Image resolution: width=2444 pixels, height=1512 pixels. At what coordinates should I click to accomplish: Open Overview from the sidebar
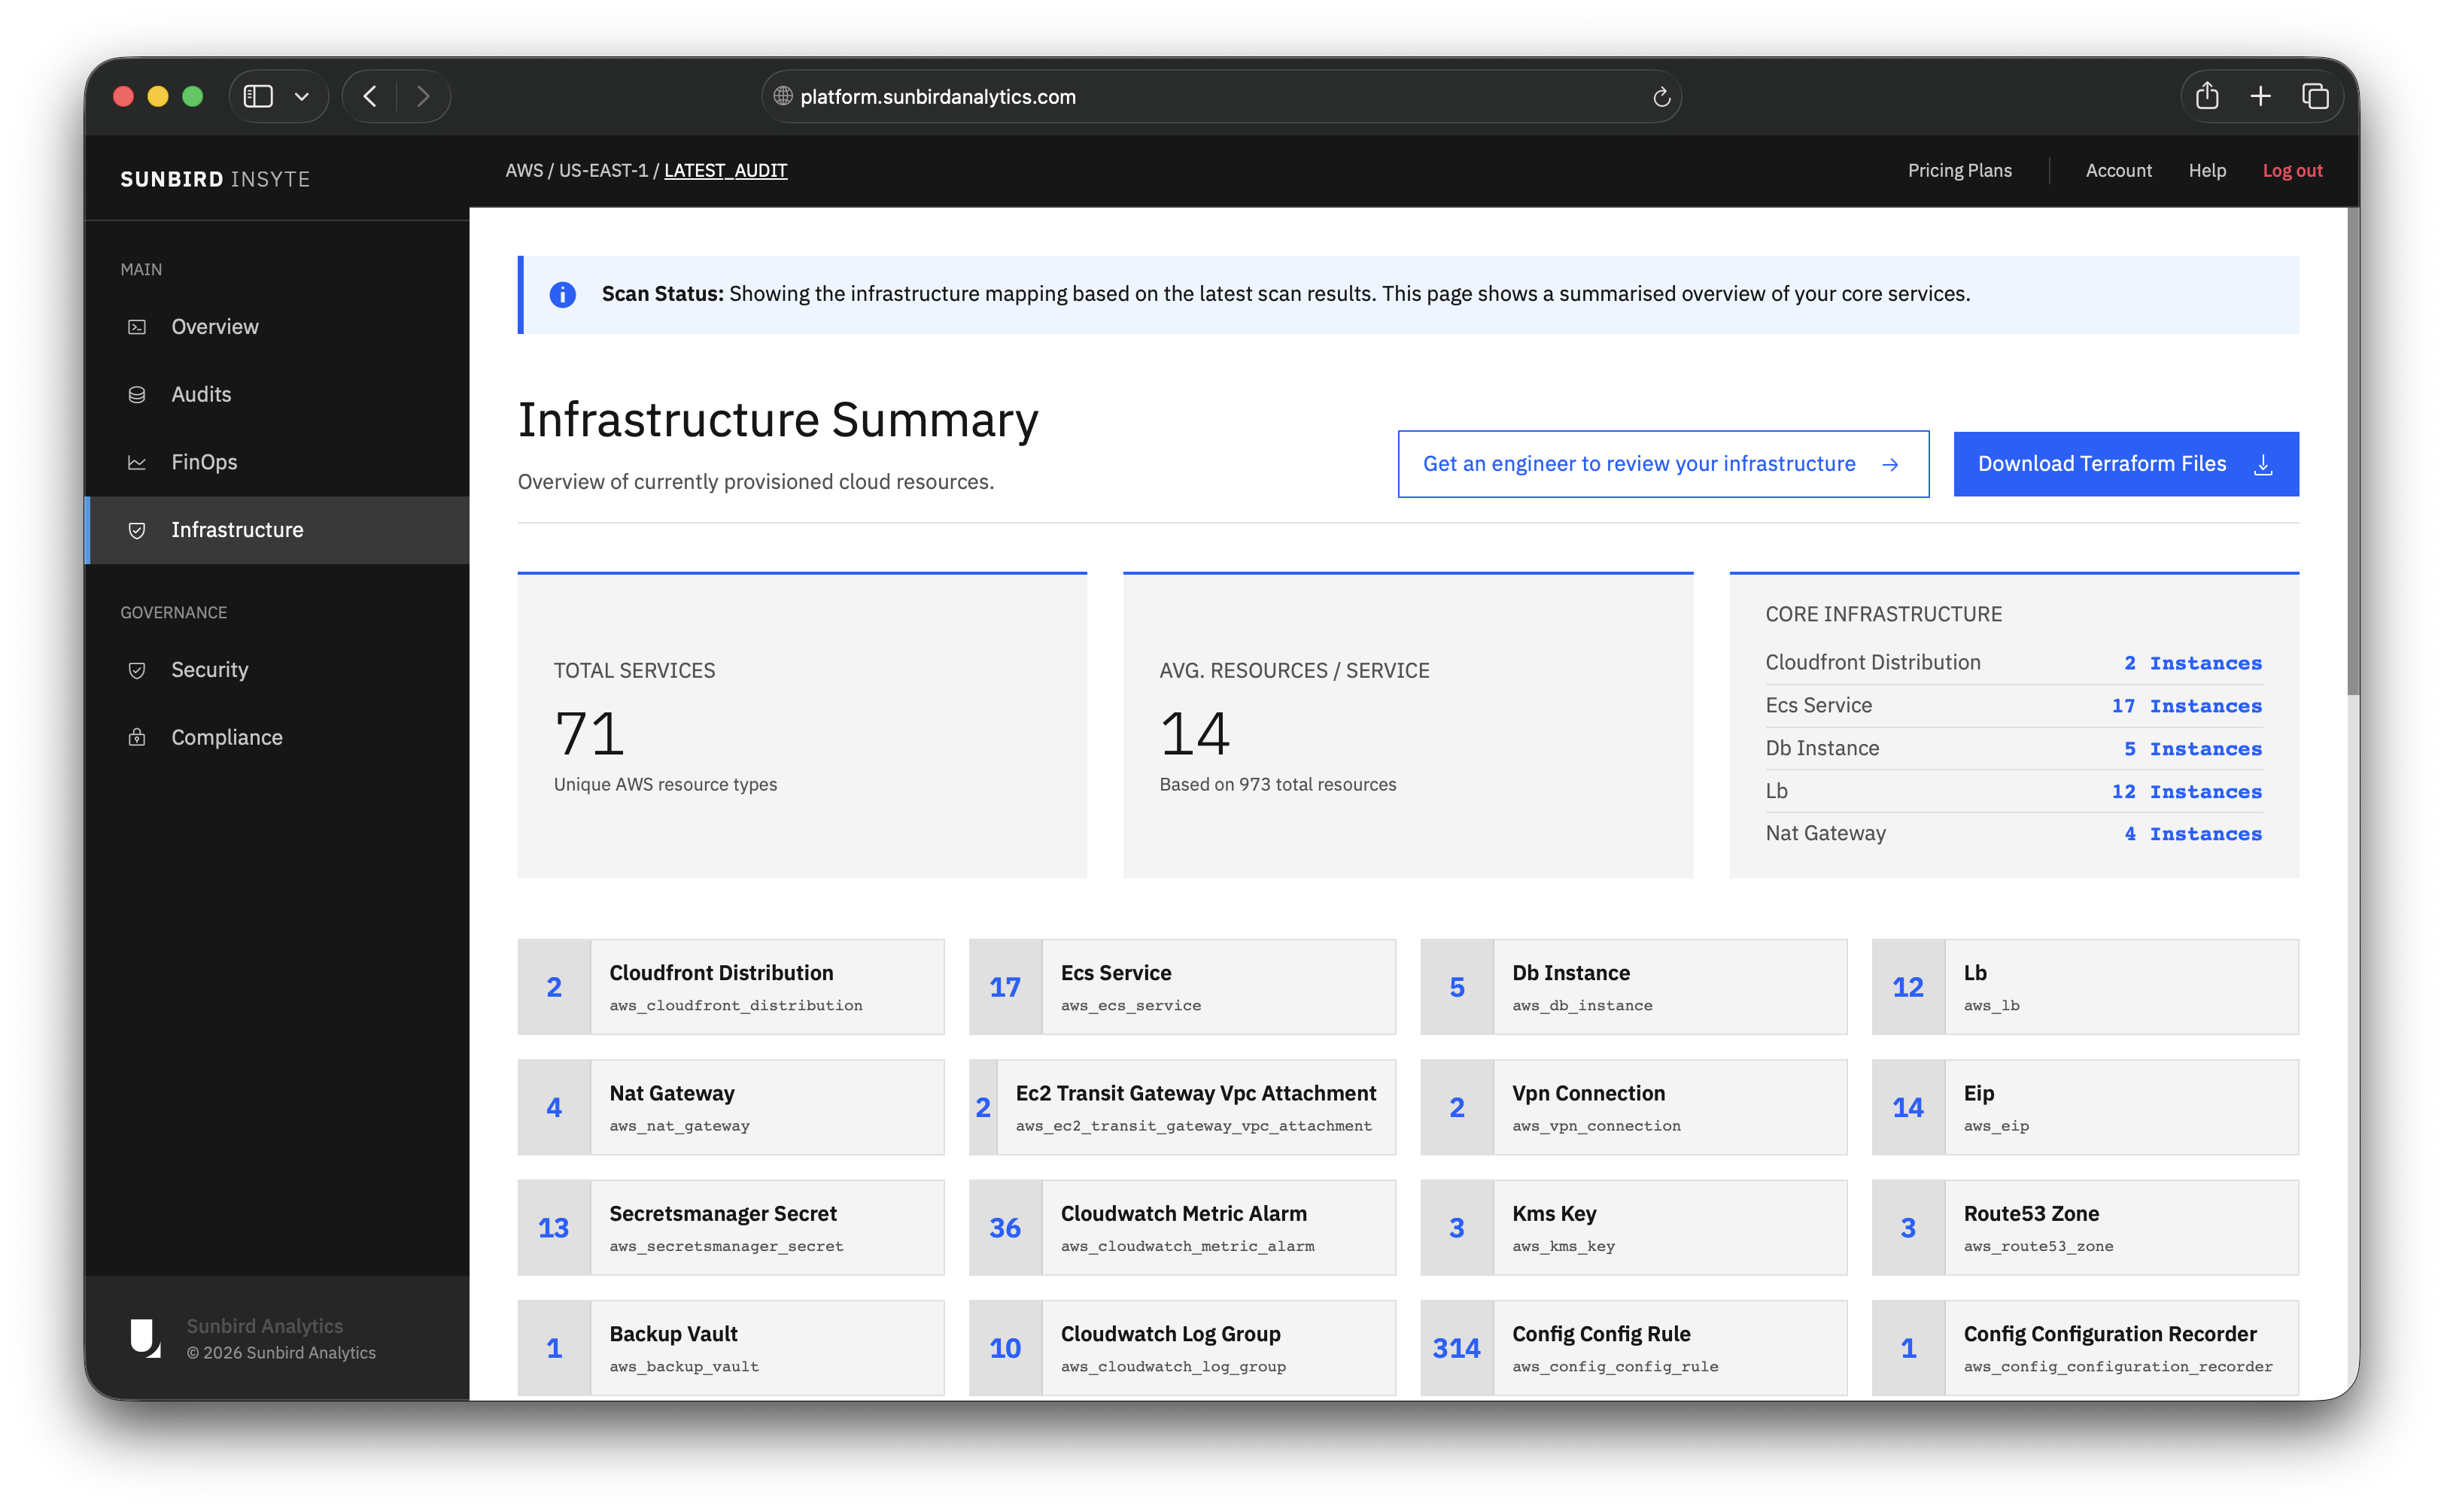tap(215, 326)
